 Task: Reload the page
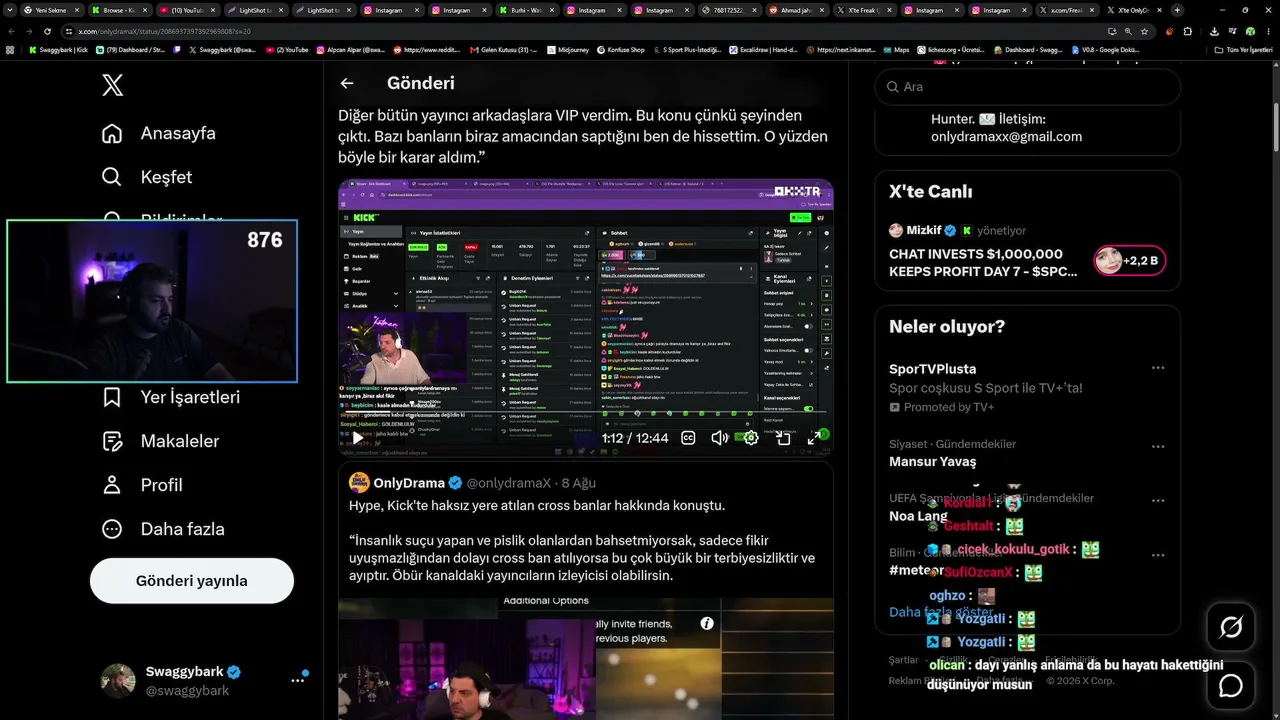48,31
